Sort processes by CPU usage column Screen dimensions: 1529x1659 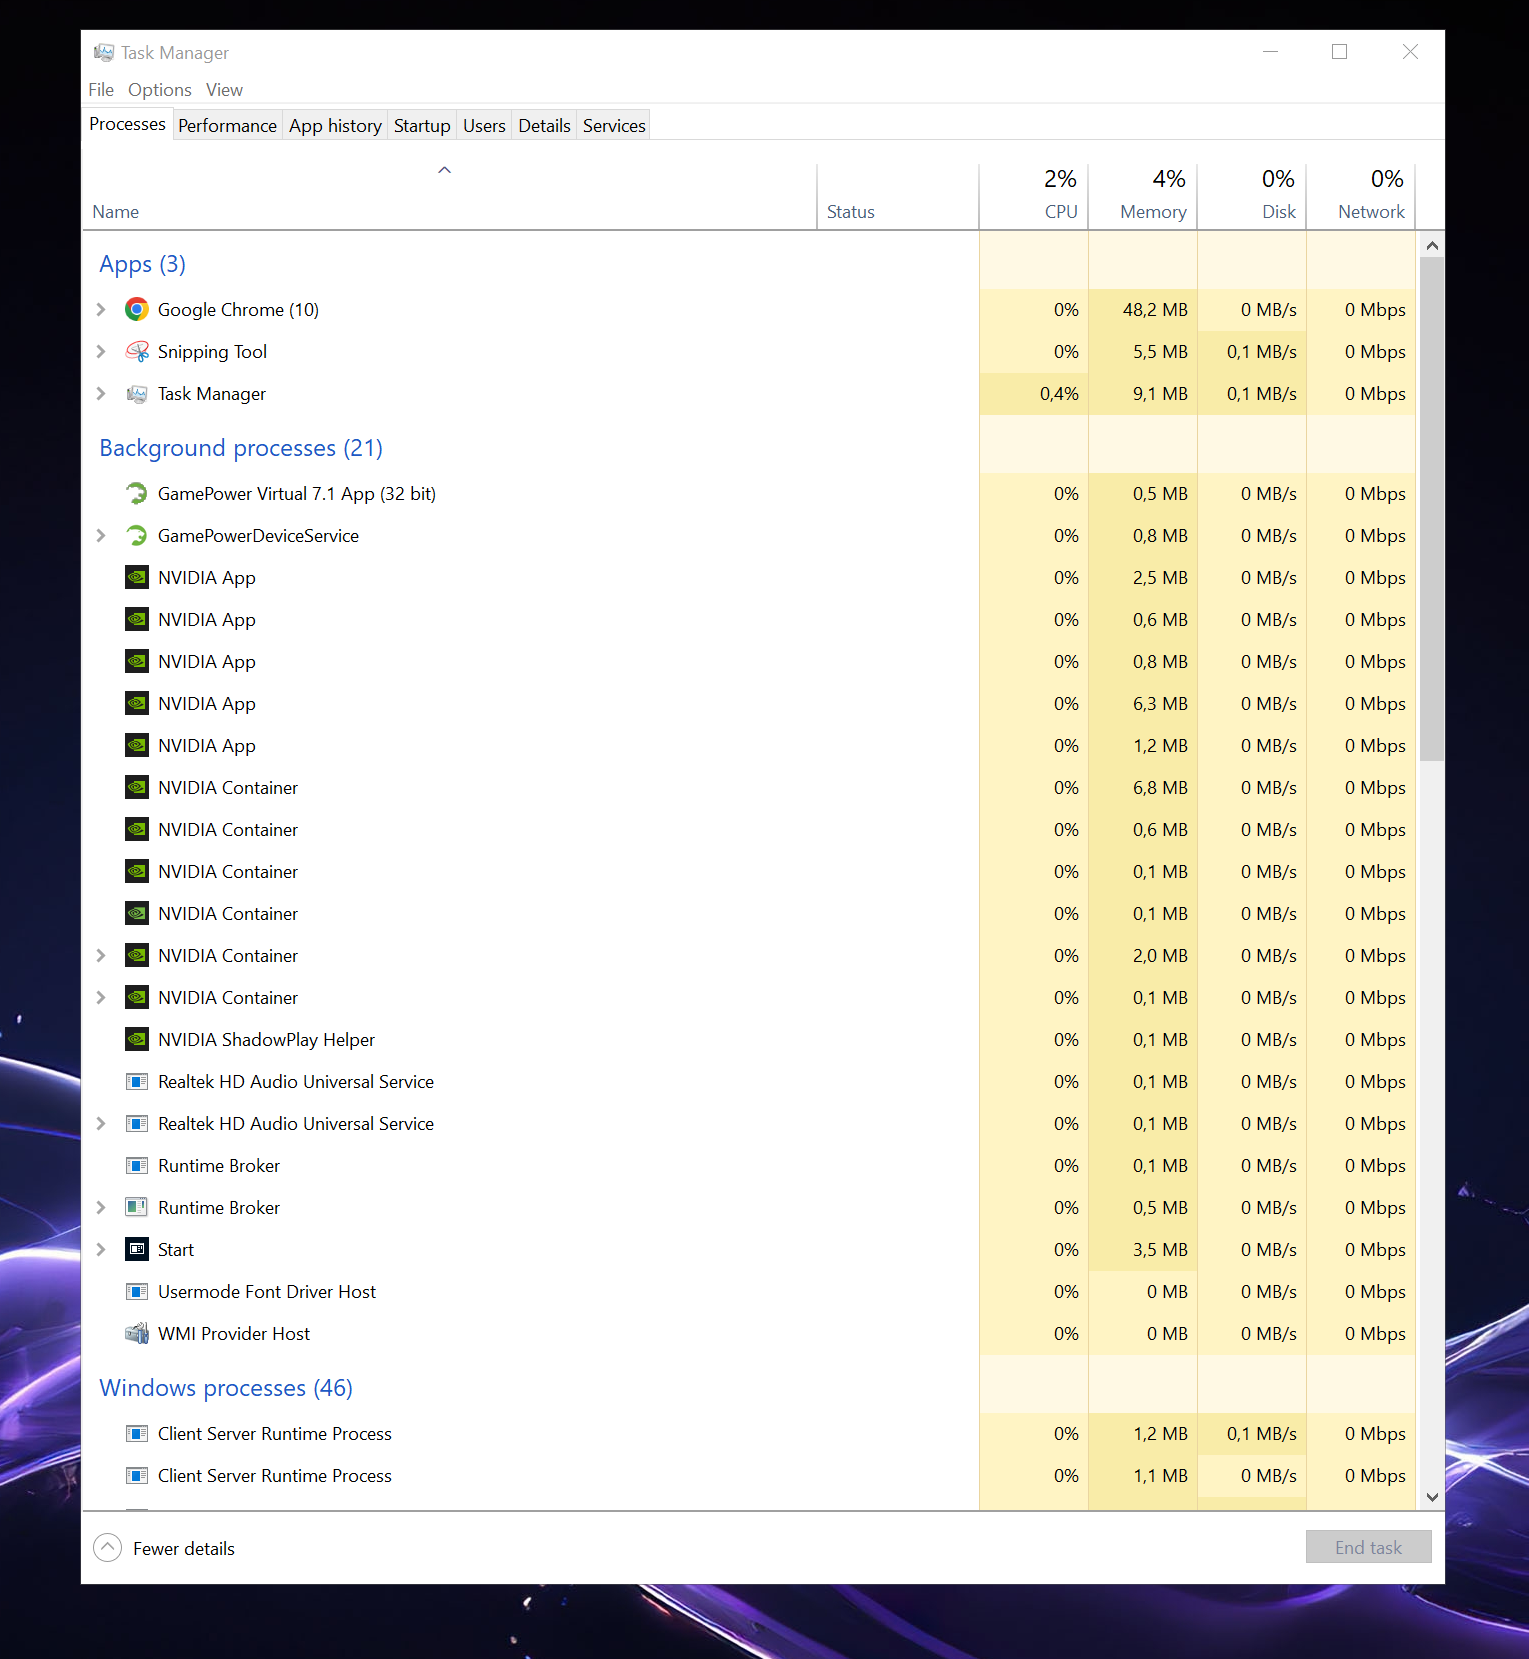point(1033,197)
